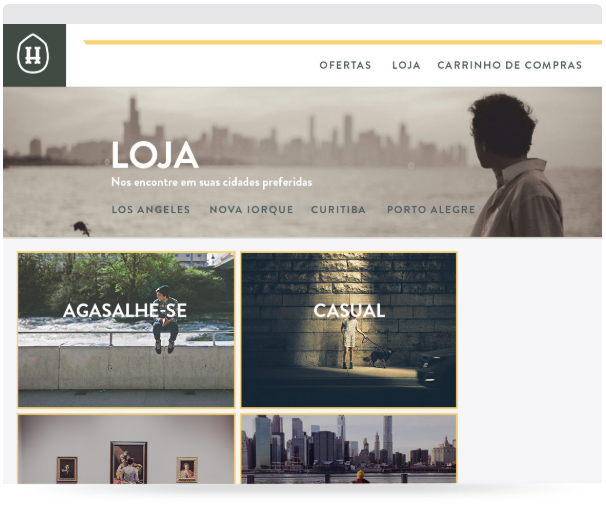Image resolution: width=606 pixels, height=505 pixels.
Task: Click the H shield logo icon
Action: point(33,54)
